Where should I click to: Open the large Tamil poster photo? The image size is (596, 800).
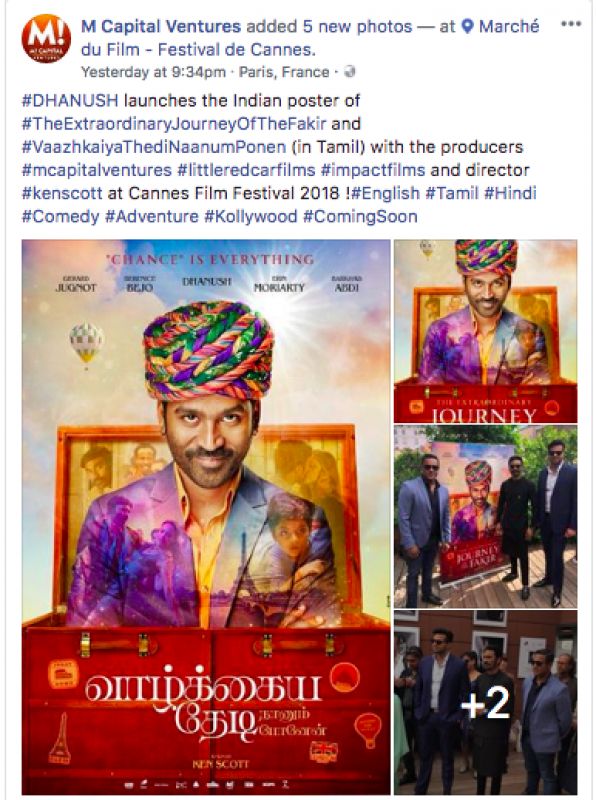pyautogui.click(x=206, y=516)
